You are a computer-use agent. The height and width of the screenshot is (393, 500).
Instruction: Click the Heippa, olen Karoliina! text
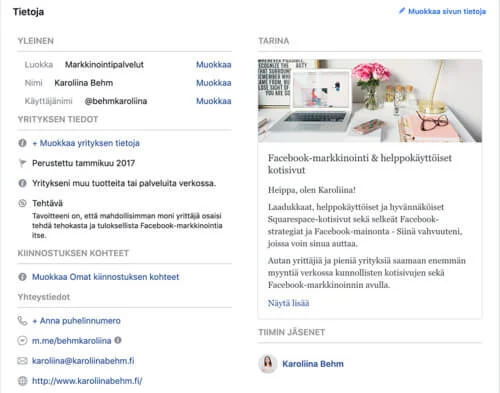[312, 190]
